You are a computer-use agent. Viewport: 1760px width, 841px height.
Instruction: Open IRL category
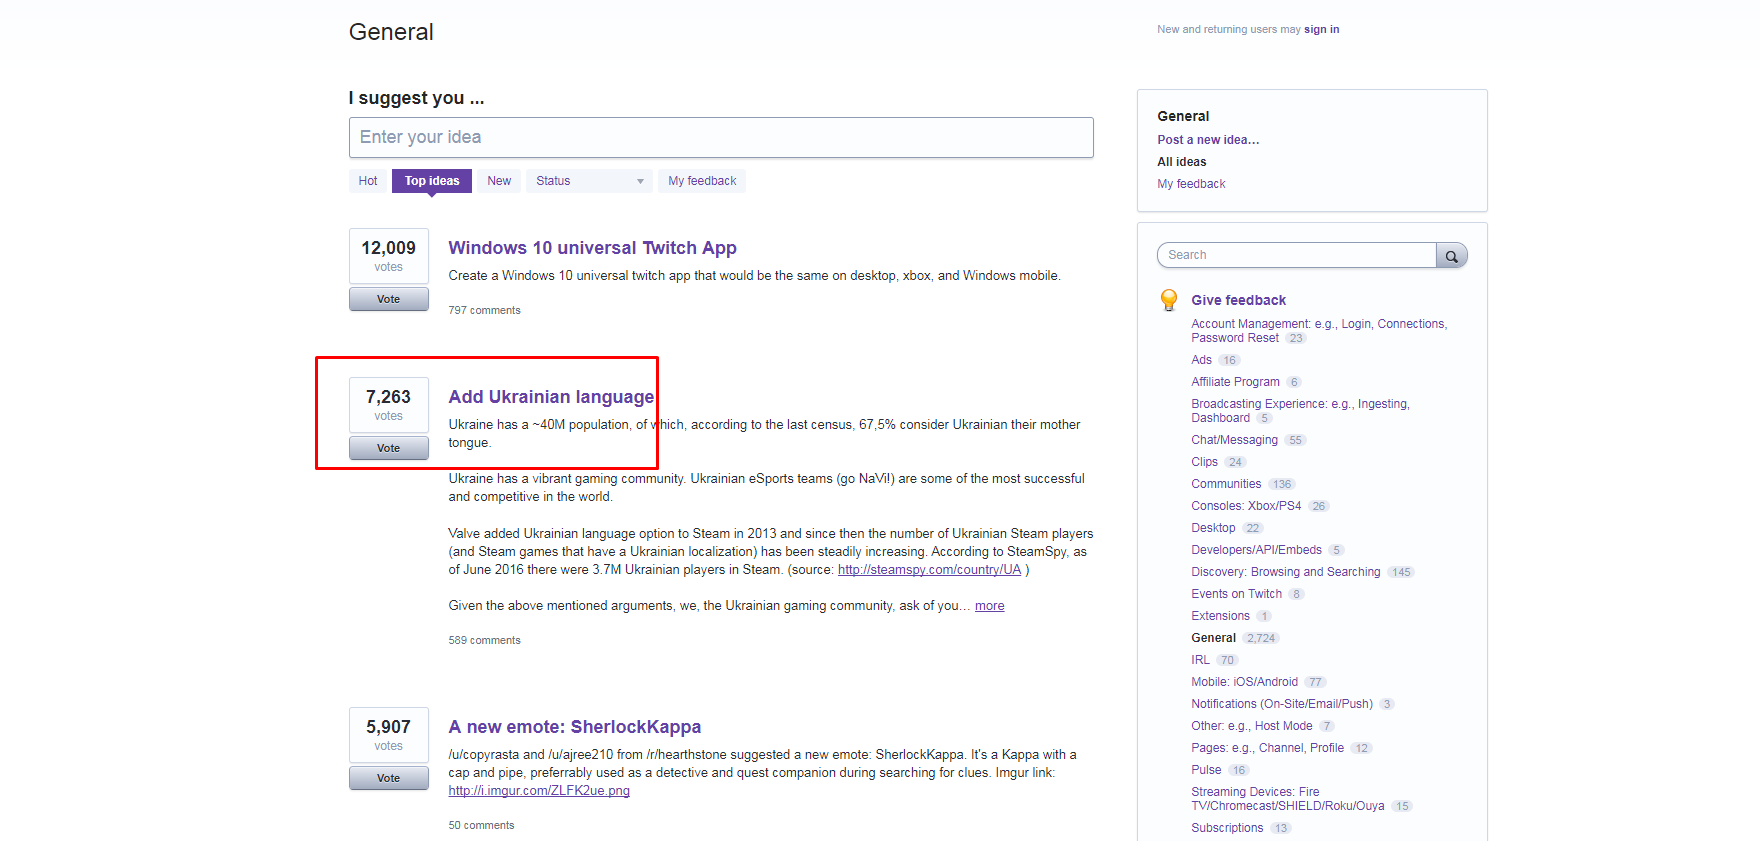pos(1200,660)
